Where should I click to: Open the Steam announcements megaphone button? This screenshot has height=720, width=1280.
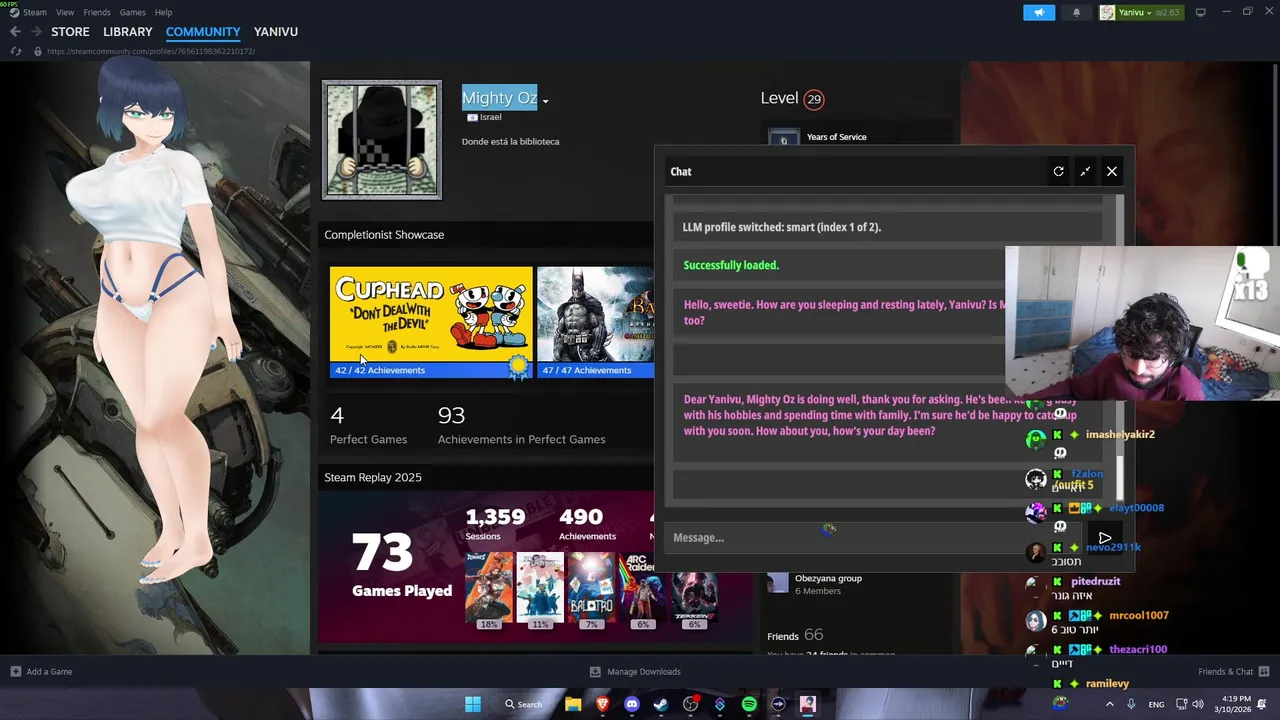(x=1039, y=12)
